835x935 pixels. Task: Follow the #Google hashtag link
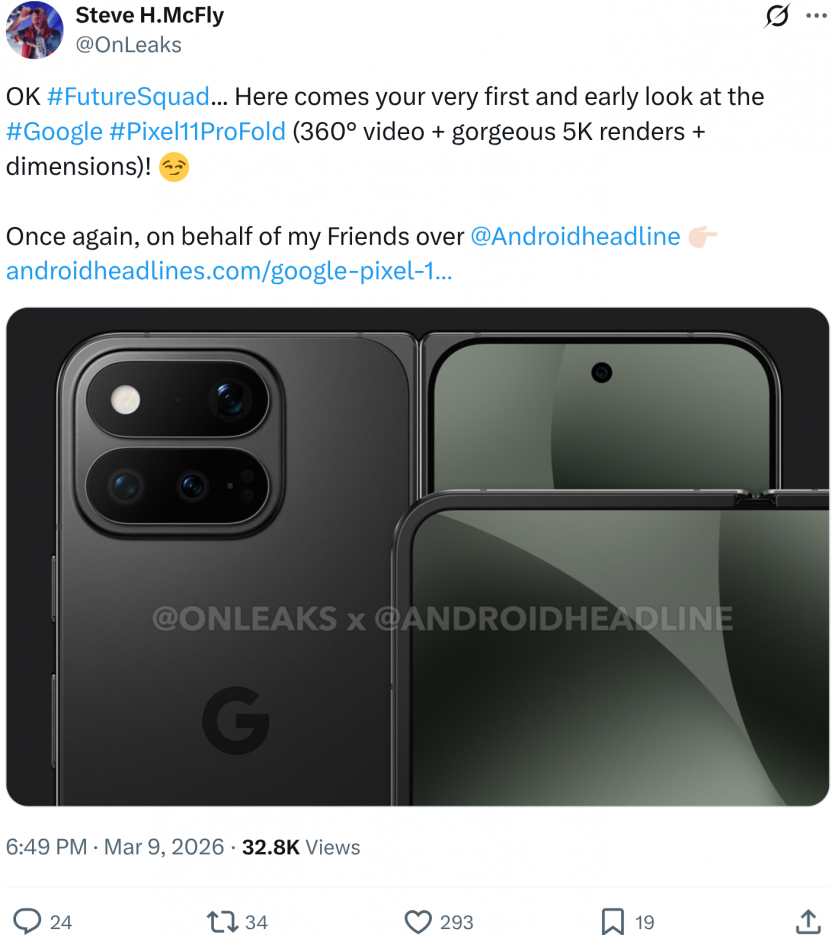[x=54, y=131]
